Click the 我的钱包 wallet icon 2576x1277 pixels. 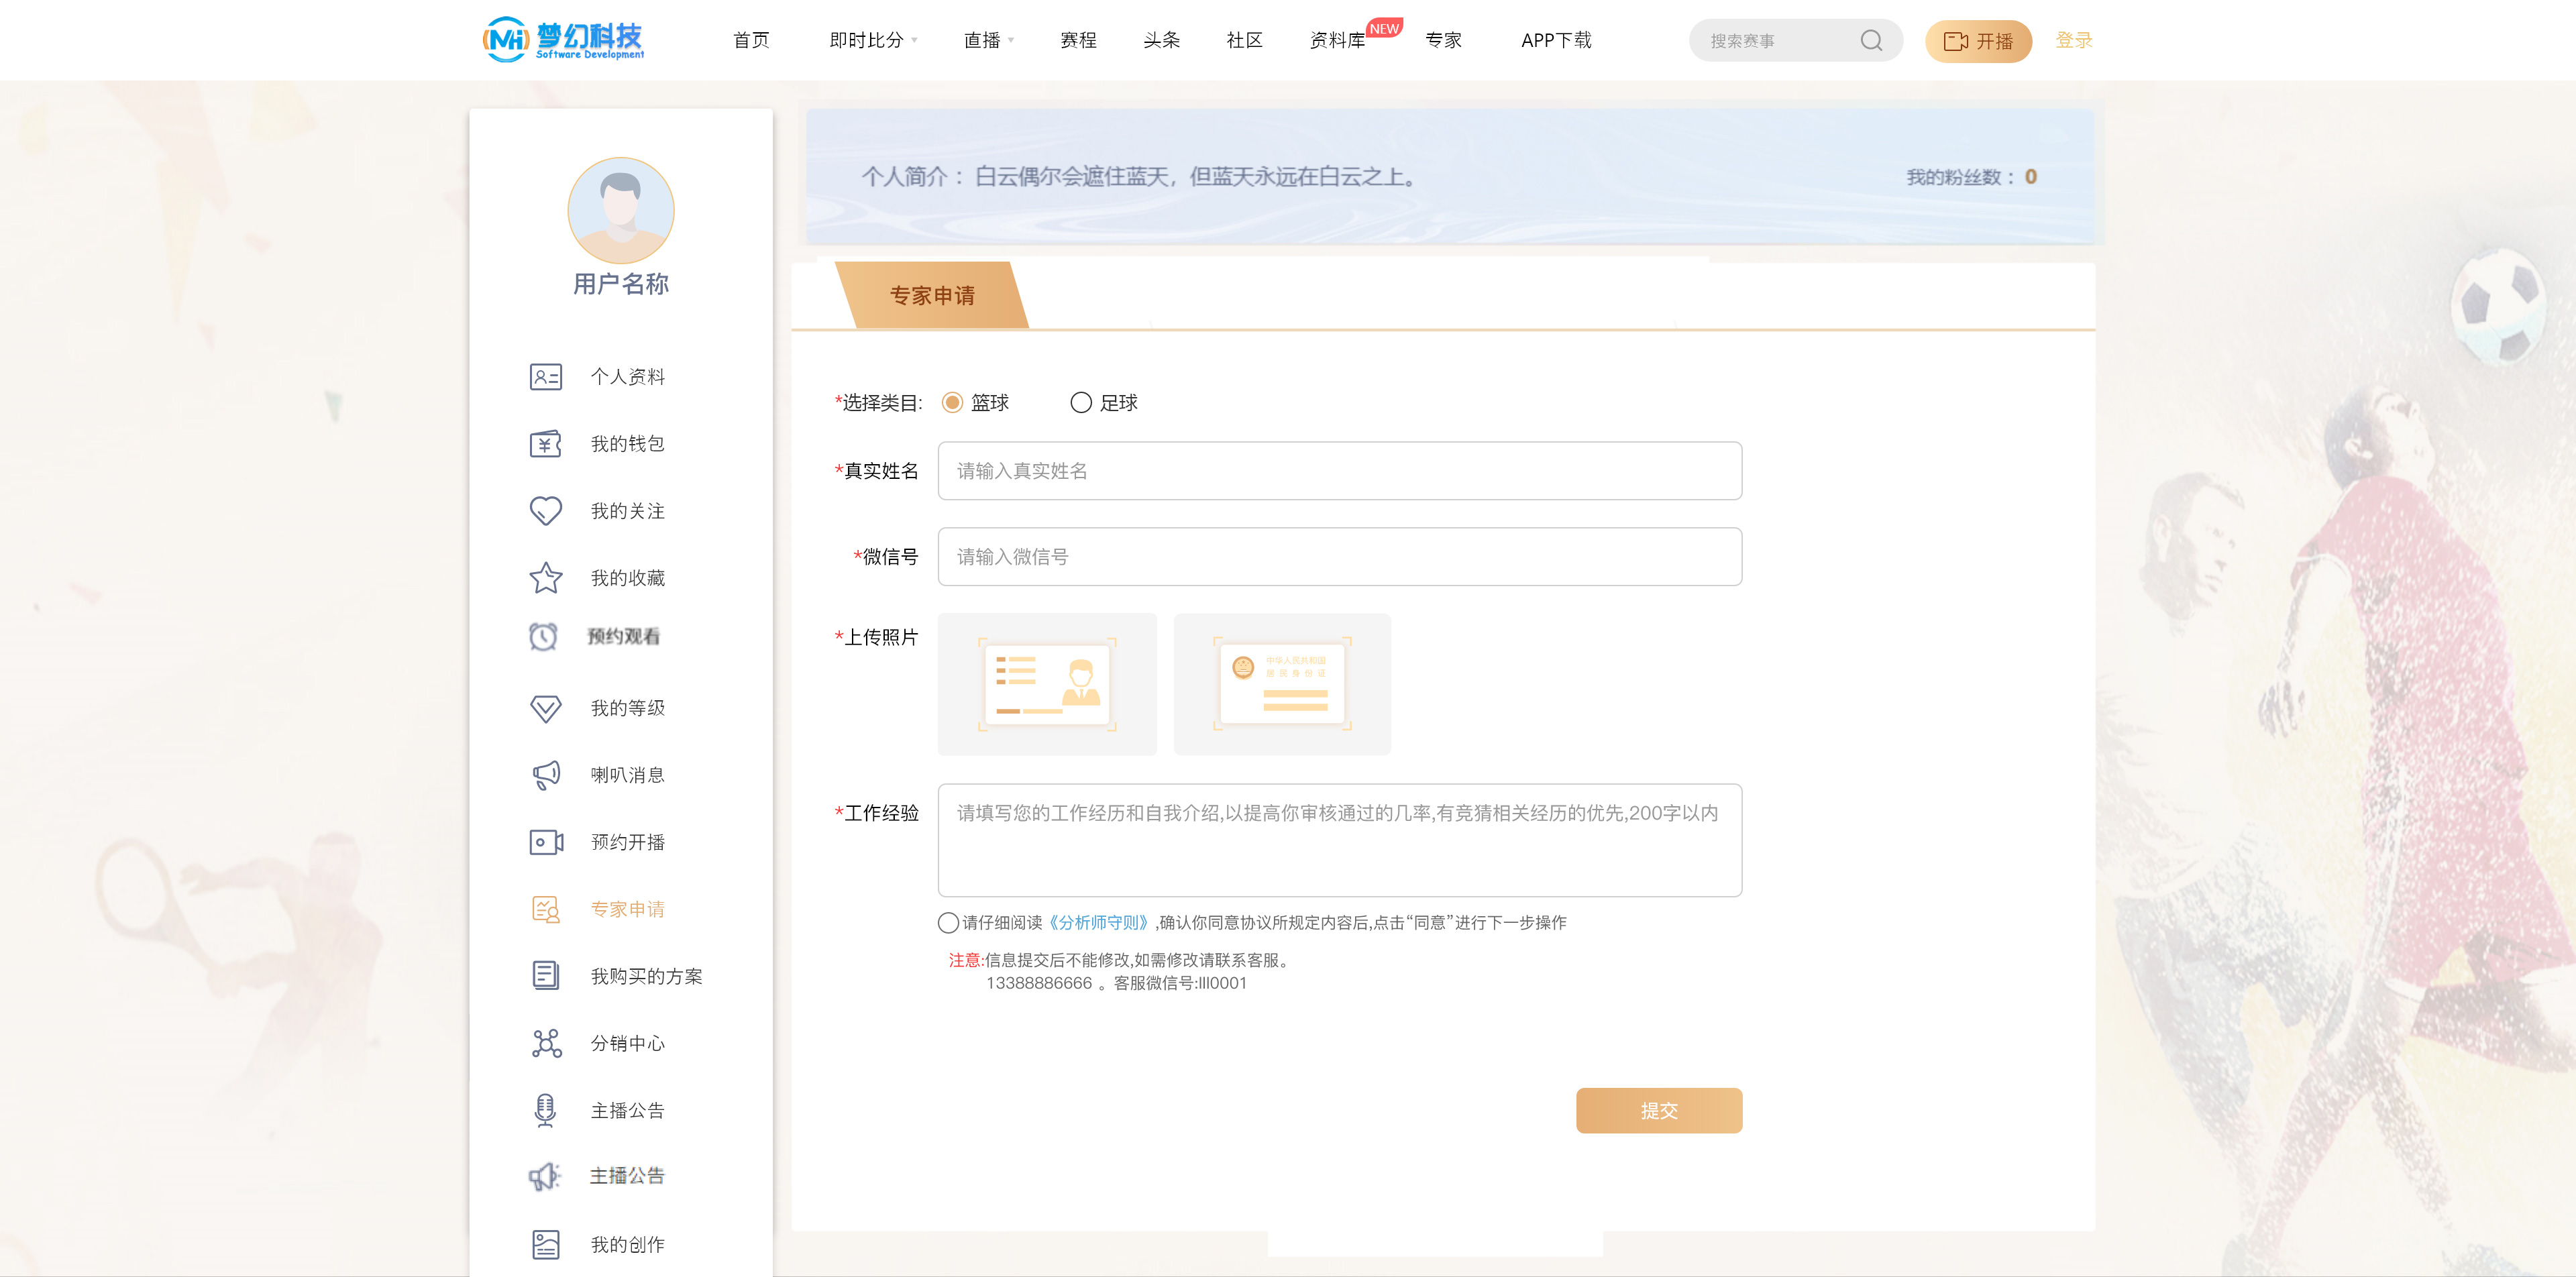tap(545, 444)
